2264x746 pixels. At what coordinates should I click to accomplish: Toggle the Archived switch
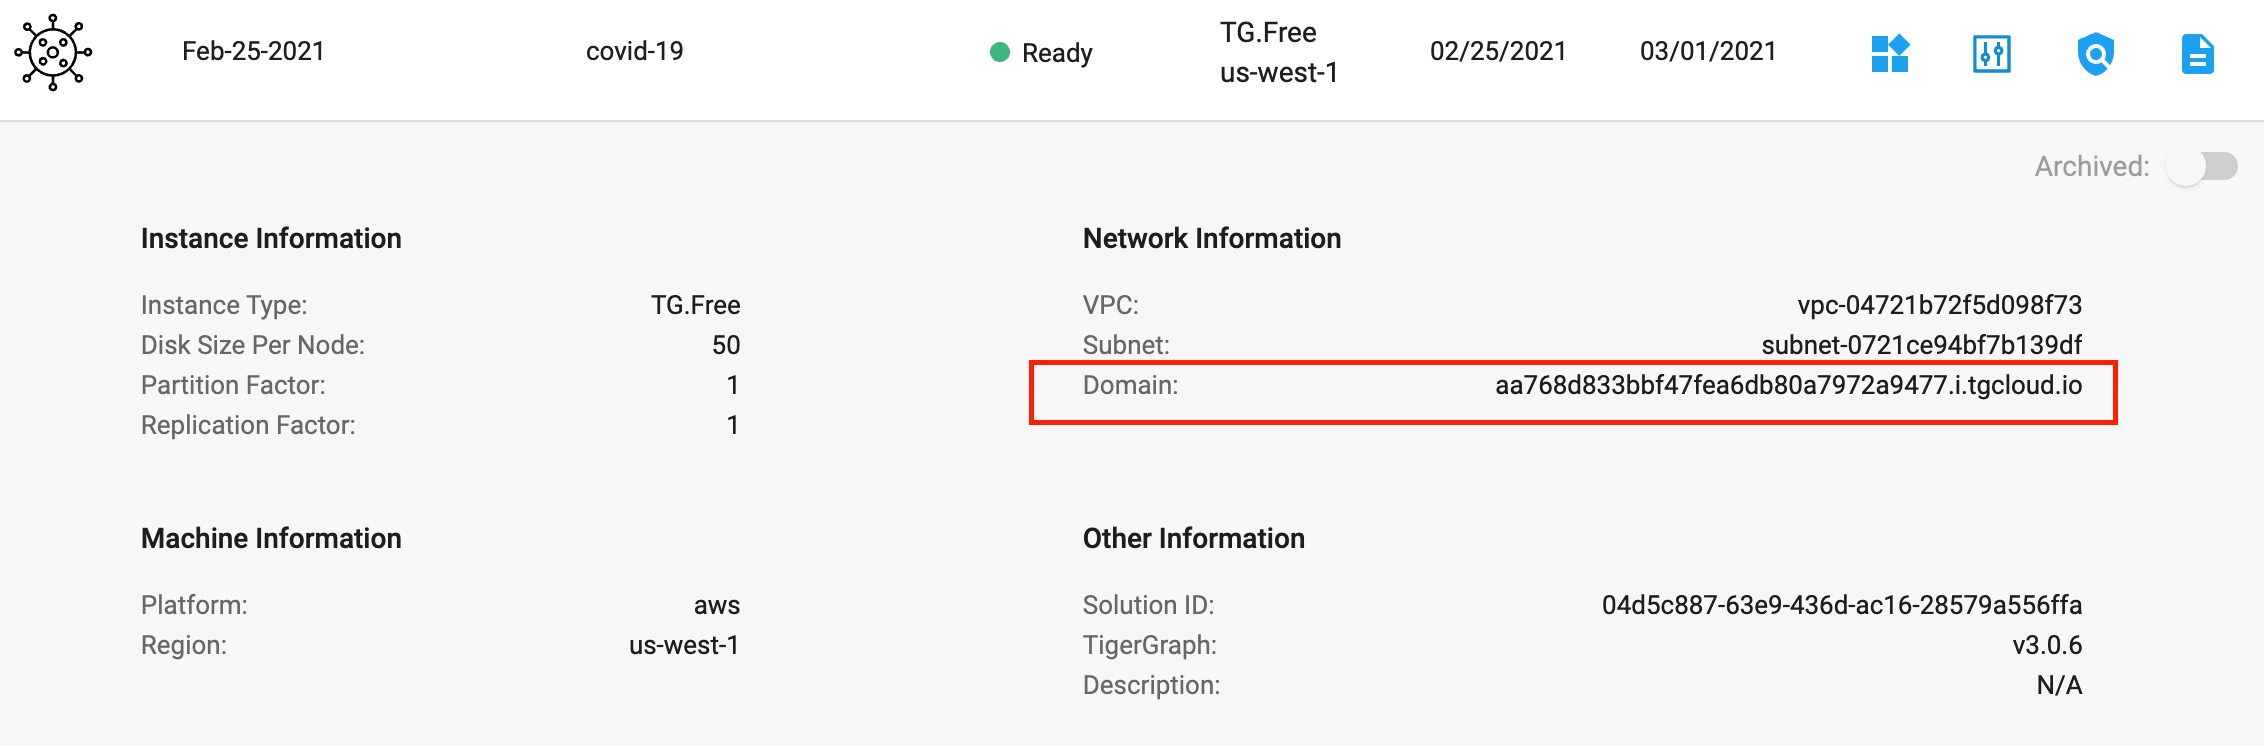[2202, 166]
